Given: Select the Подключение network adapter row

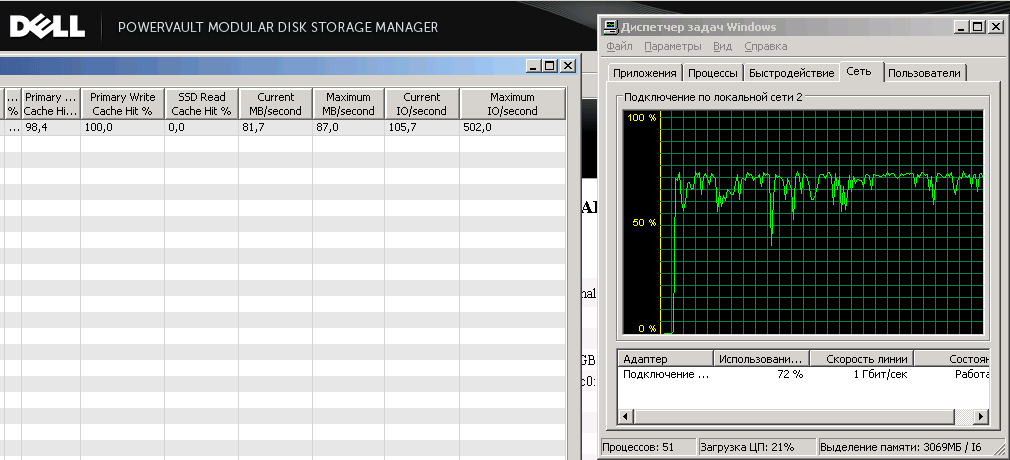Looking at the screenshot, I should (665, 374).
